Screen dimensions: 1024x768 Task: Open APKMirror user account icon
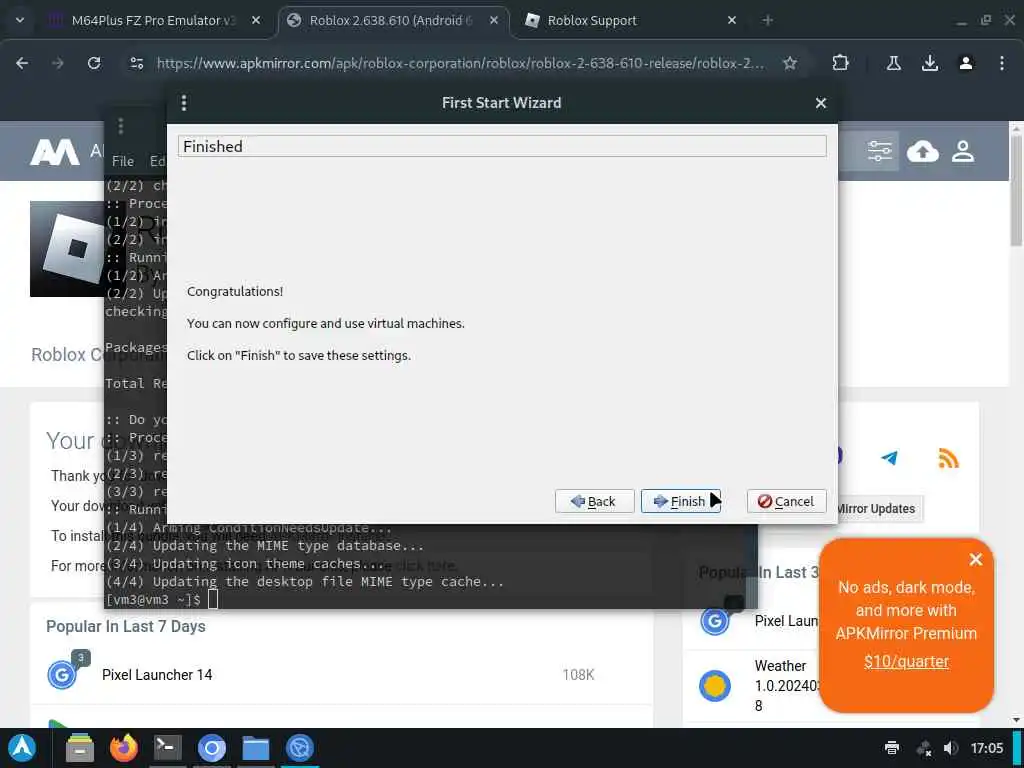[963, 152]
